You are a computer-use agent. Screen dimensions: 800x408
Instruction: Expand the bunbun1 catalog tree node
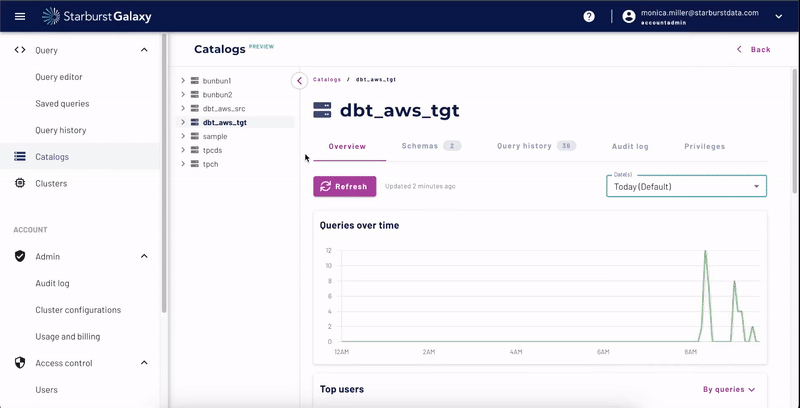click(x=183, y=81)
